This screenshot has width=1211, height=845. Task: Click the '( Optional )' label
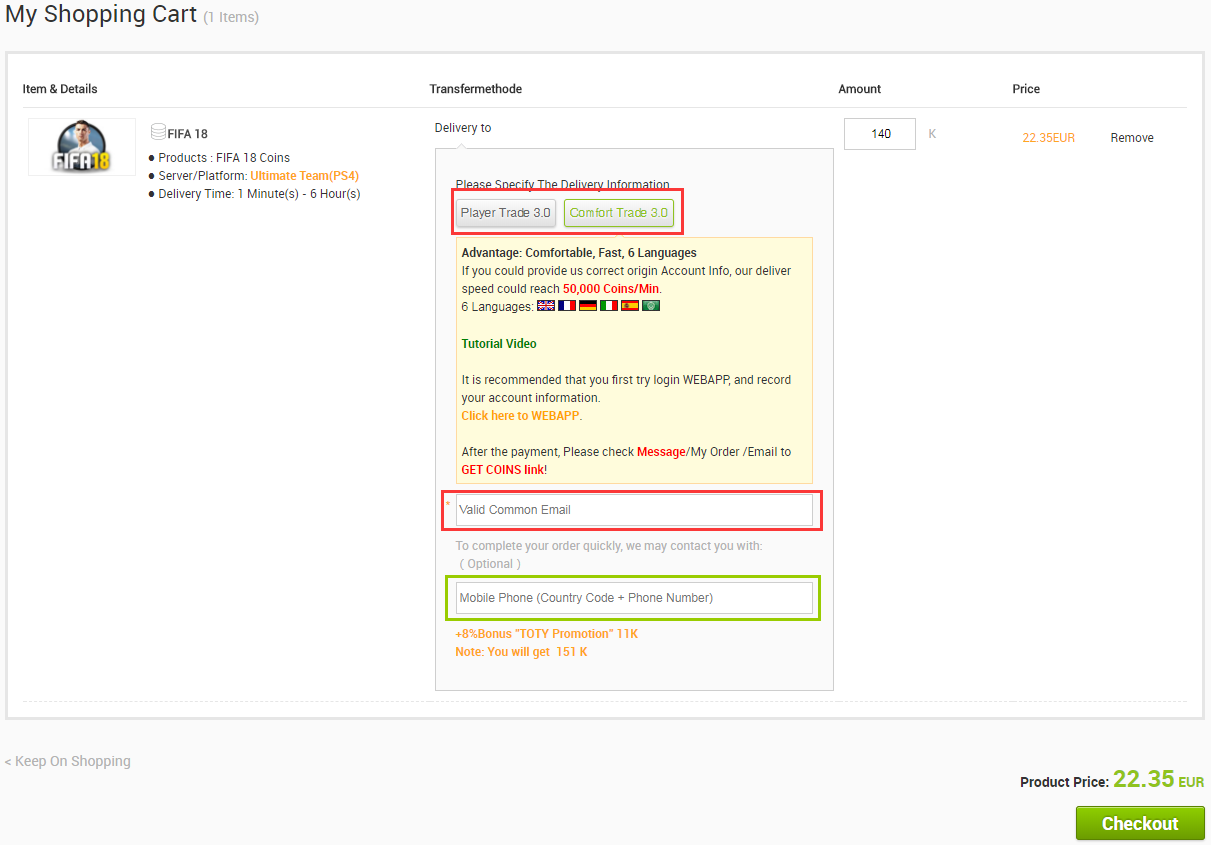click(x=490, y=564)
